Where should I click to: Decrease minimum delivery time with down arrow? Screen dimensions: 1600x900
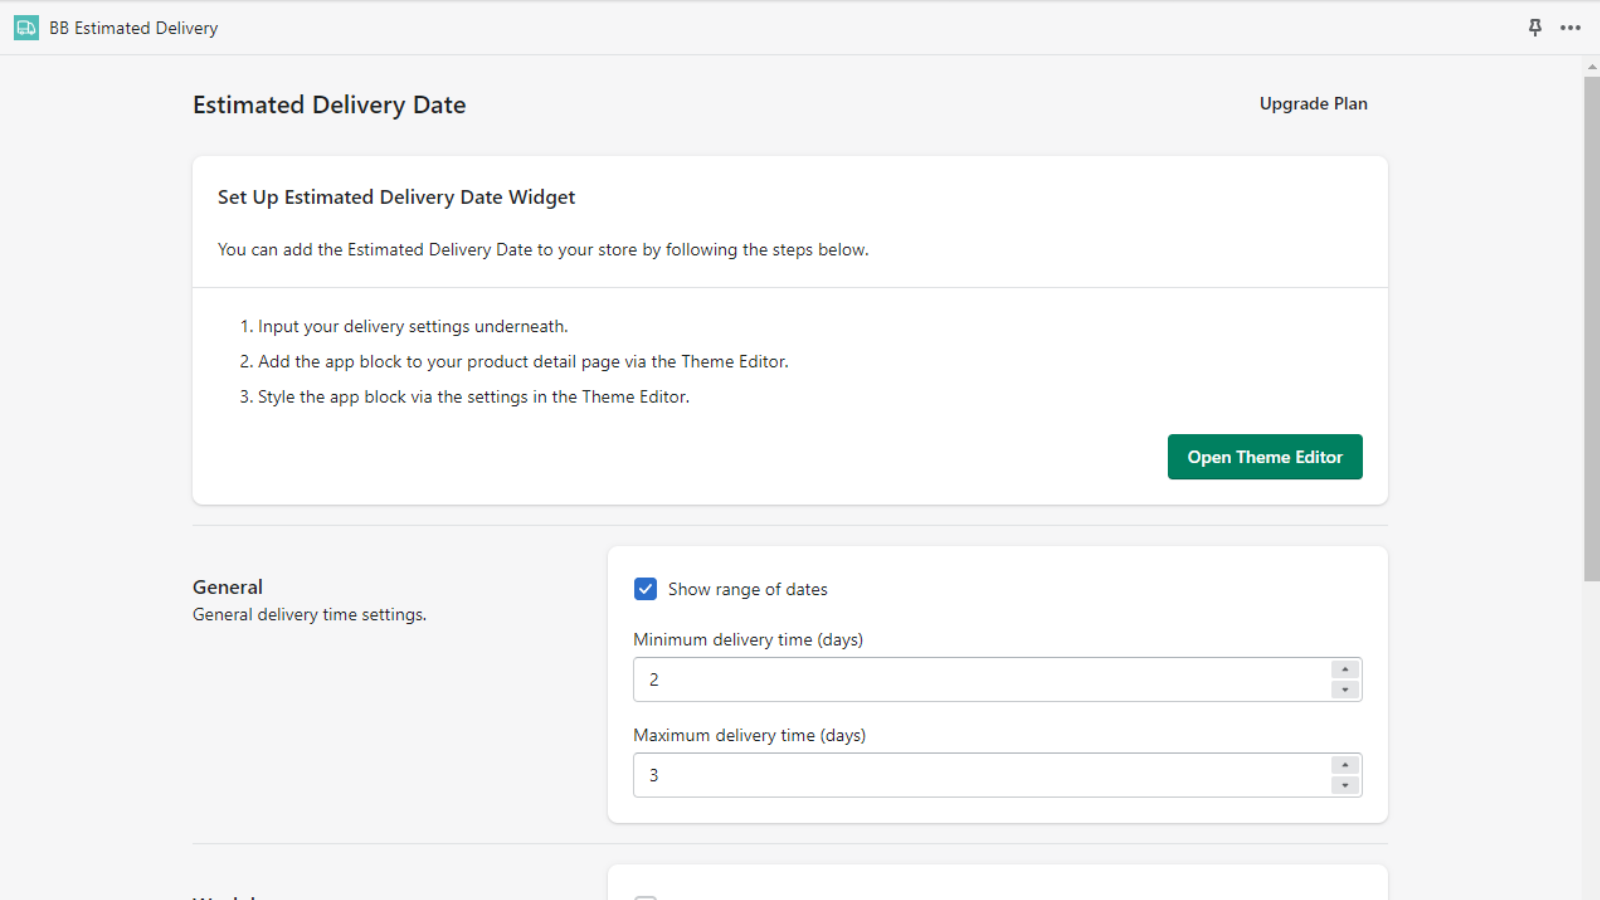pyautogui.click(x=1345, y=690)
